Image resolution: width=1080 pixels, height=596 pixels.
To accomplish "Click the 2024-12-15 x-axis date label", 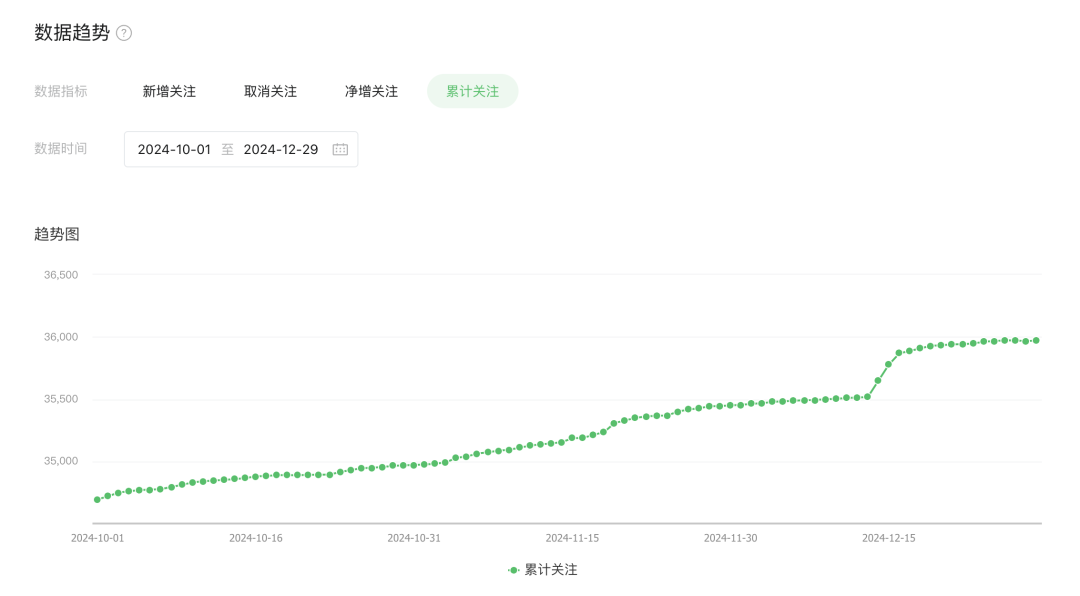I will pos(889,538).
